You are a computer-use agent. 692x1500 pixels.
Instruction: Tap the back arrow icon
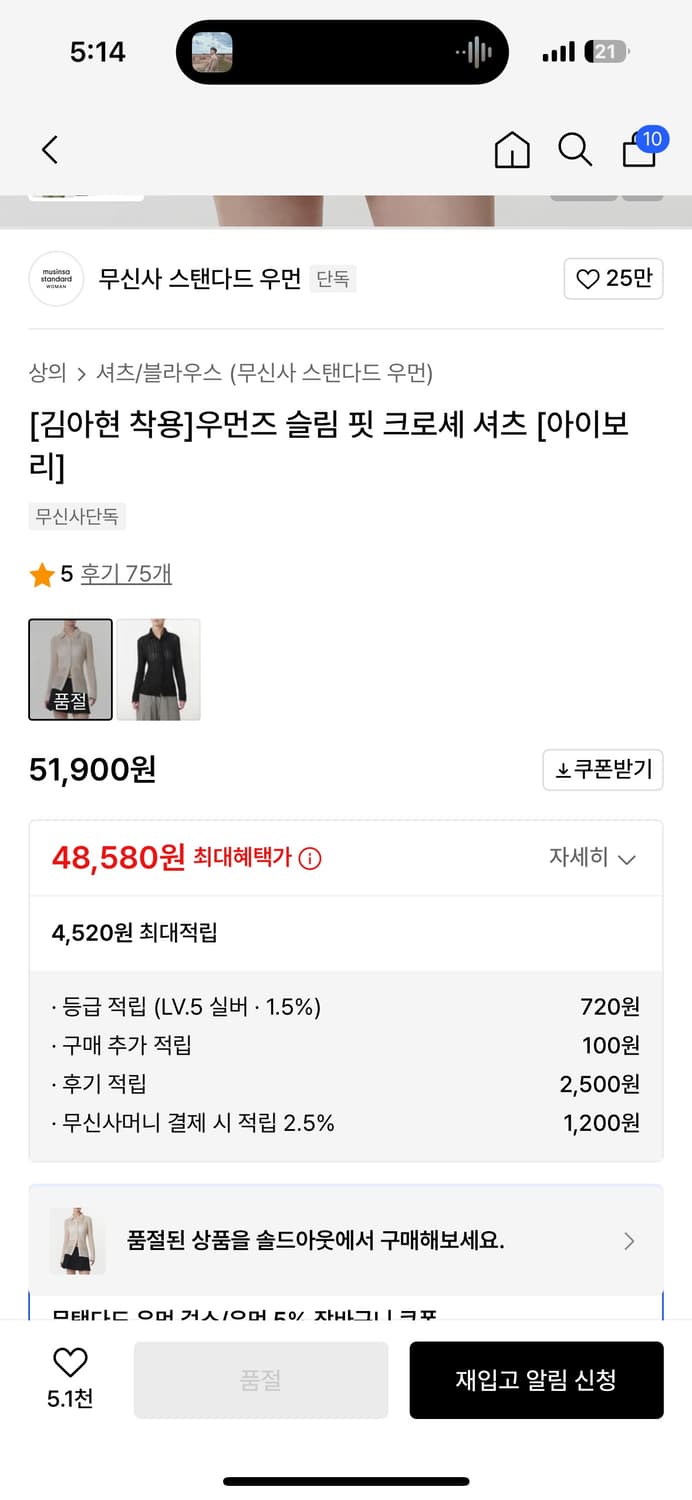50,150
